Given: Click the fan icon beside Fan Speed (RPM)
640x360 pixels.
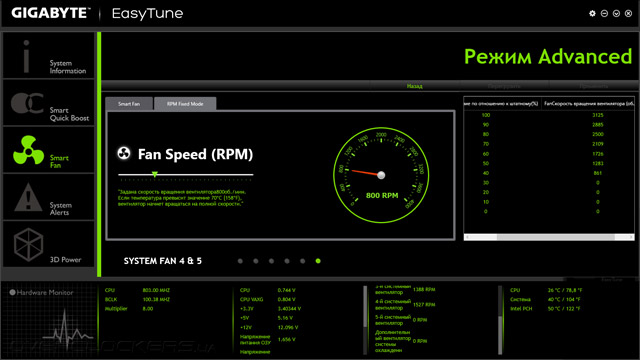Looking at the screenshot, I should point(124,153).
